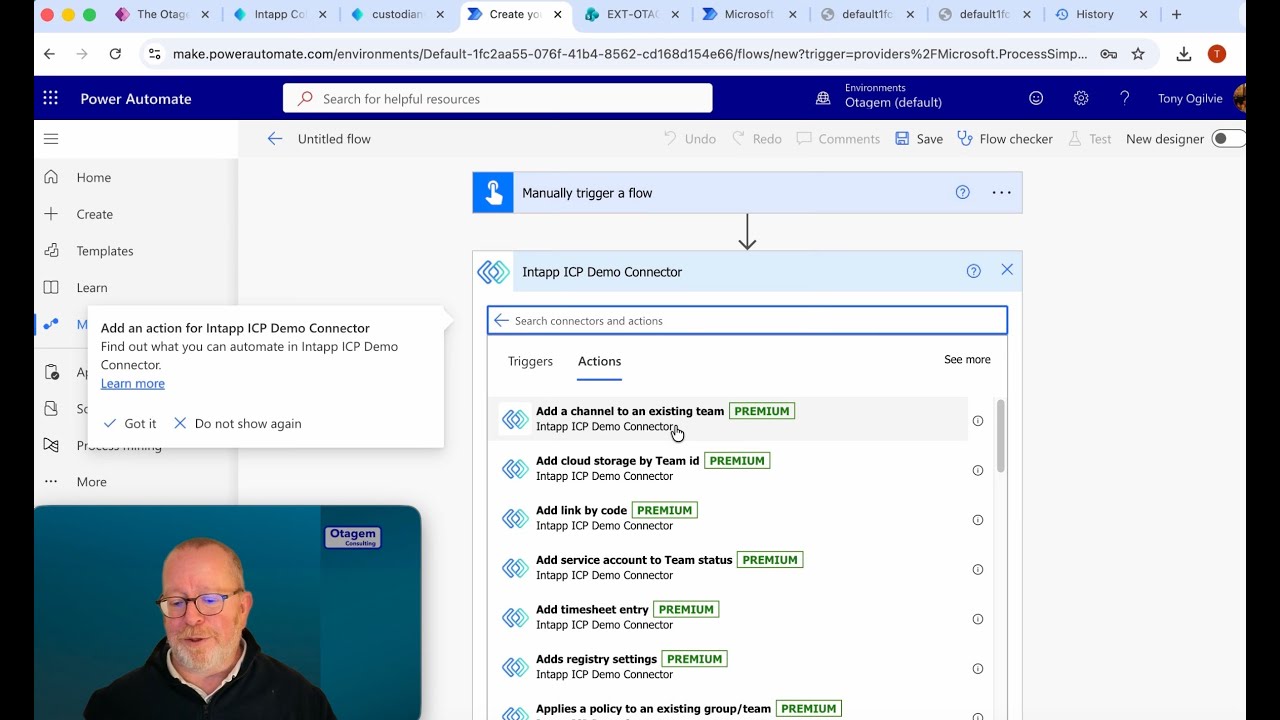Show info for Add cloud storage by Team id
This screenshot has width=1280, height=720.
(x=978, y=470)
